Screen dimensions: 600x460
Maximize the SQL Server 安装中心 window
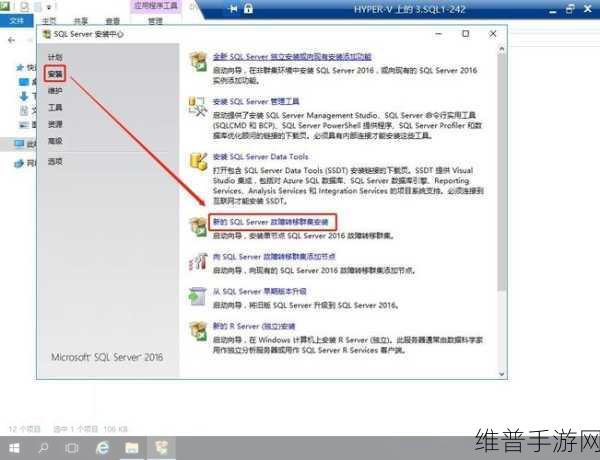pos(466,34)
